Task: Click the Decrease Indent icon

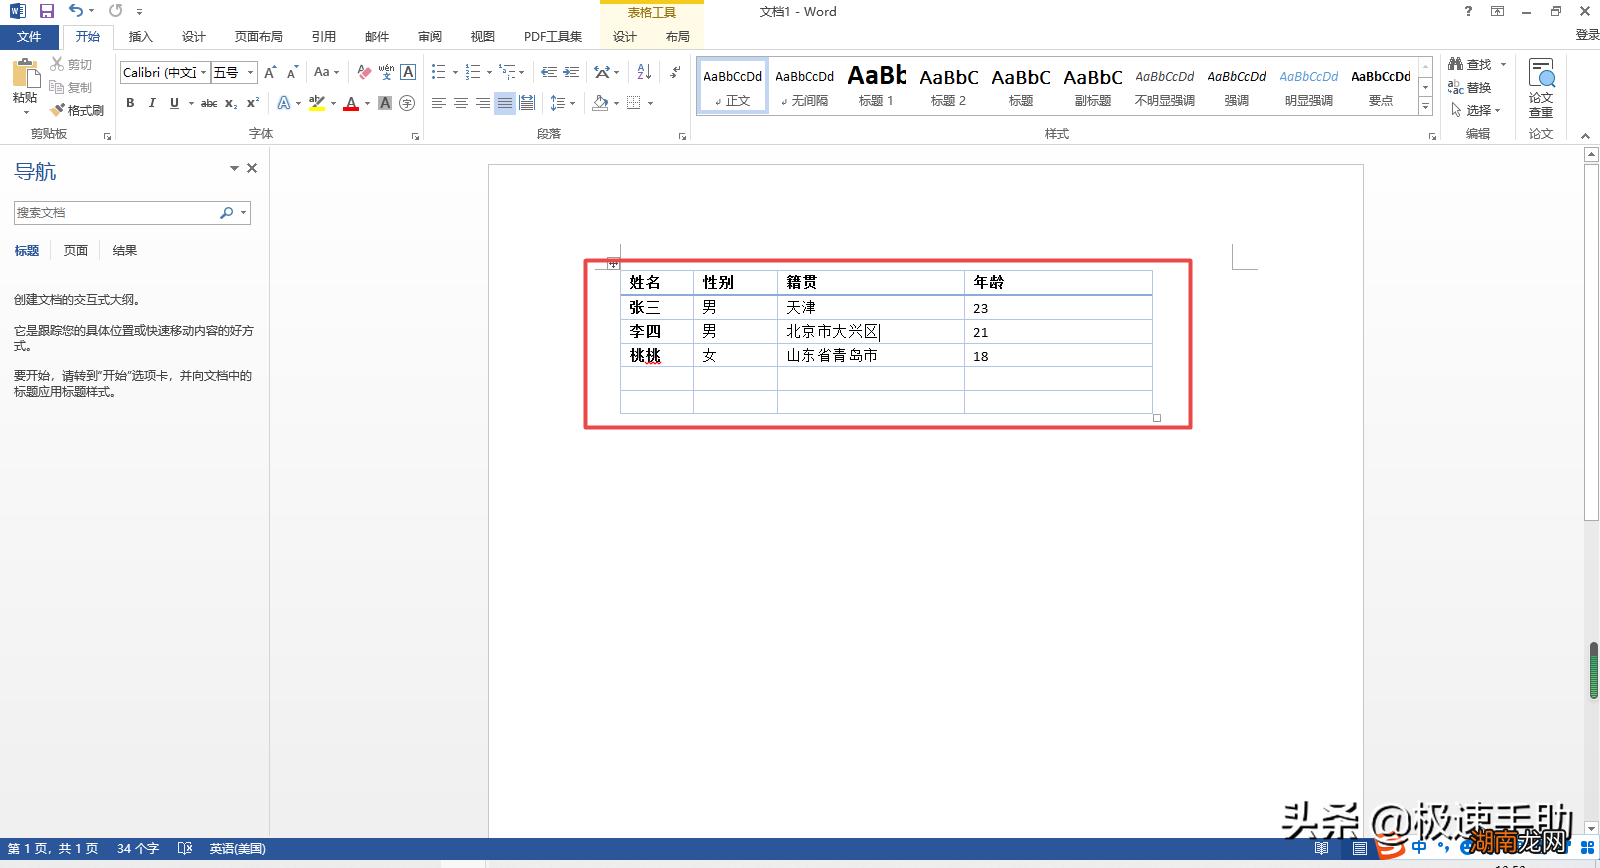Action: click(549, 73)
